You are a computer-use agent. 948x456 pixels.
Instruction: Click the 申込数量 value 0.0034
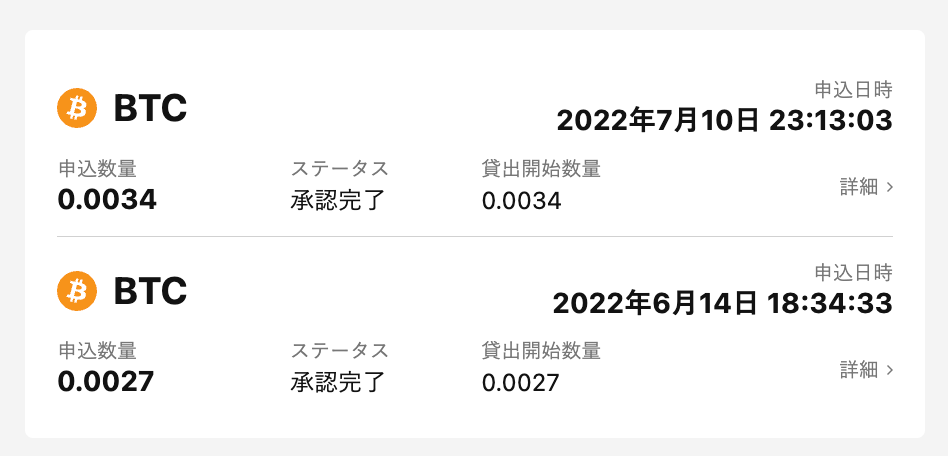coord(107,200)
